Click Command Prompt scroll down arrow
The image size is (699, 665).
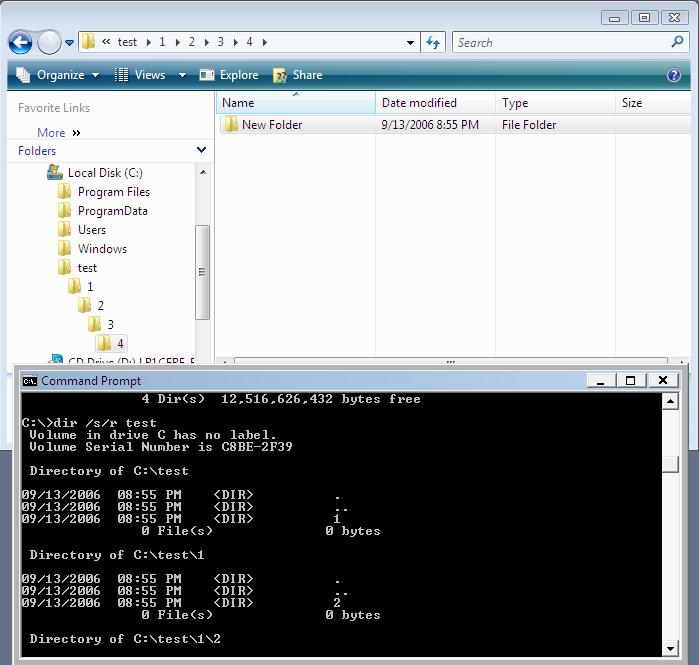pyautogui.click(x=670, y=649)
